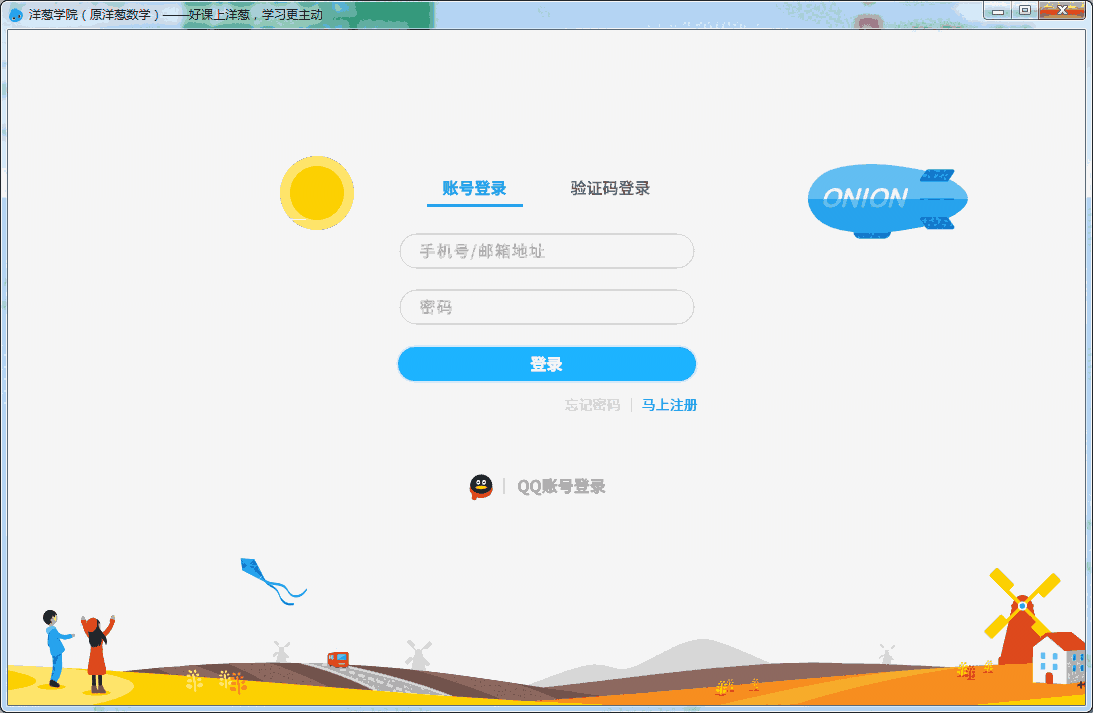Click the QQ账号登录 text label
Image resolution: width=1093 pixels, height=713 pixels.
[560, 486]
